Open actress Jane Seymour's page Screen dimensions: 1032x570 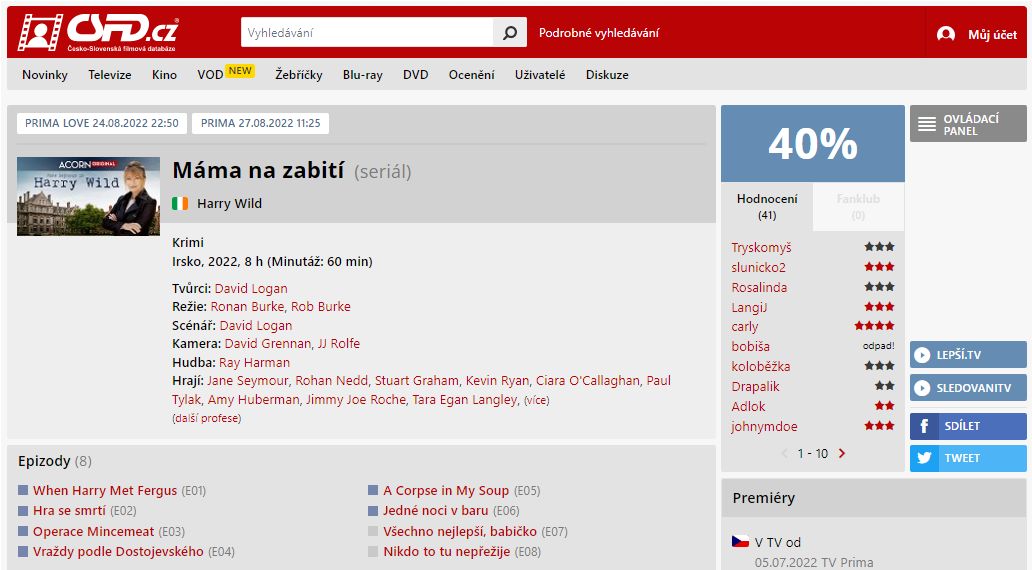[x=247, y=380]
